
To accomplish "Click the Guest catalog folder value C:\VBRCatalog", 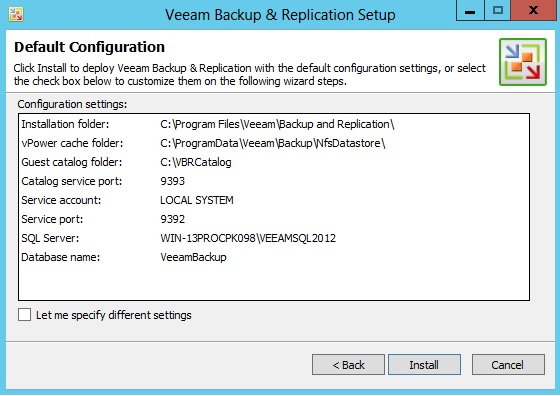I will point(196,162).
